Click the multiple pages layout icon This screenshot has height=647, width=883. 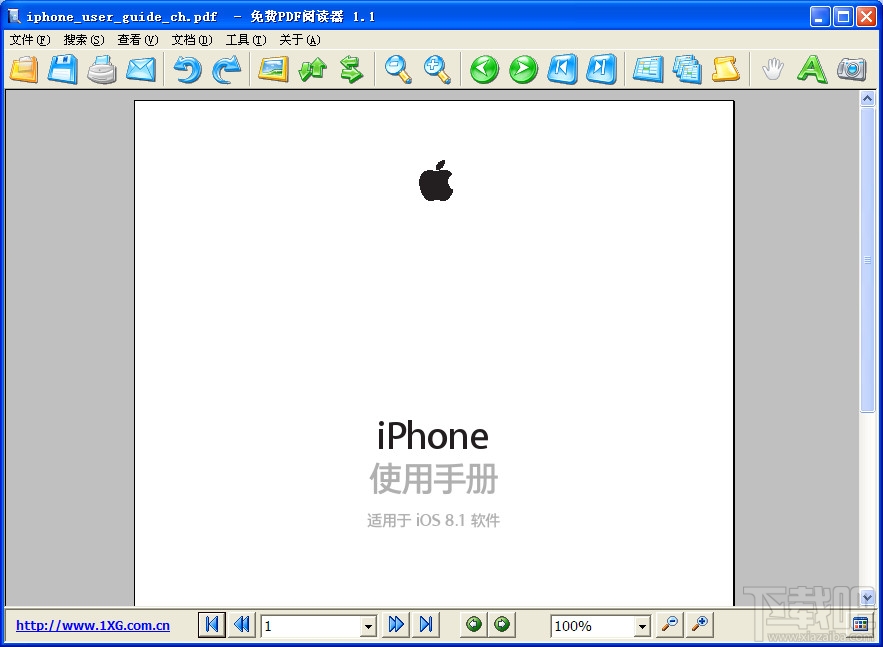tap(687, 70)
